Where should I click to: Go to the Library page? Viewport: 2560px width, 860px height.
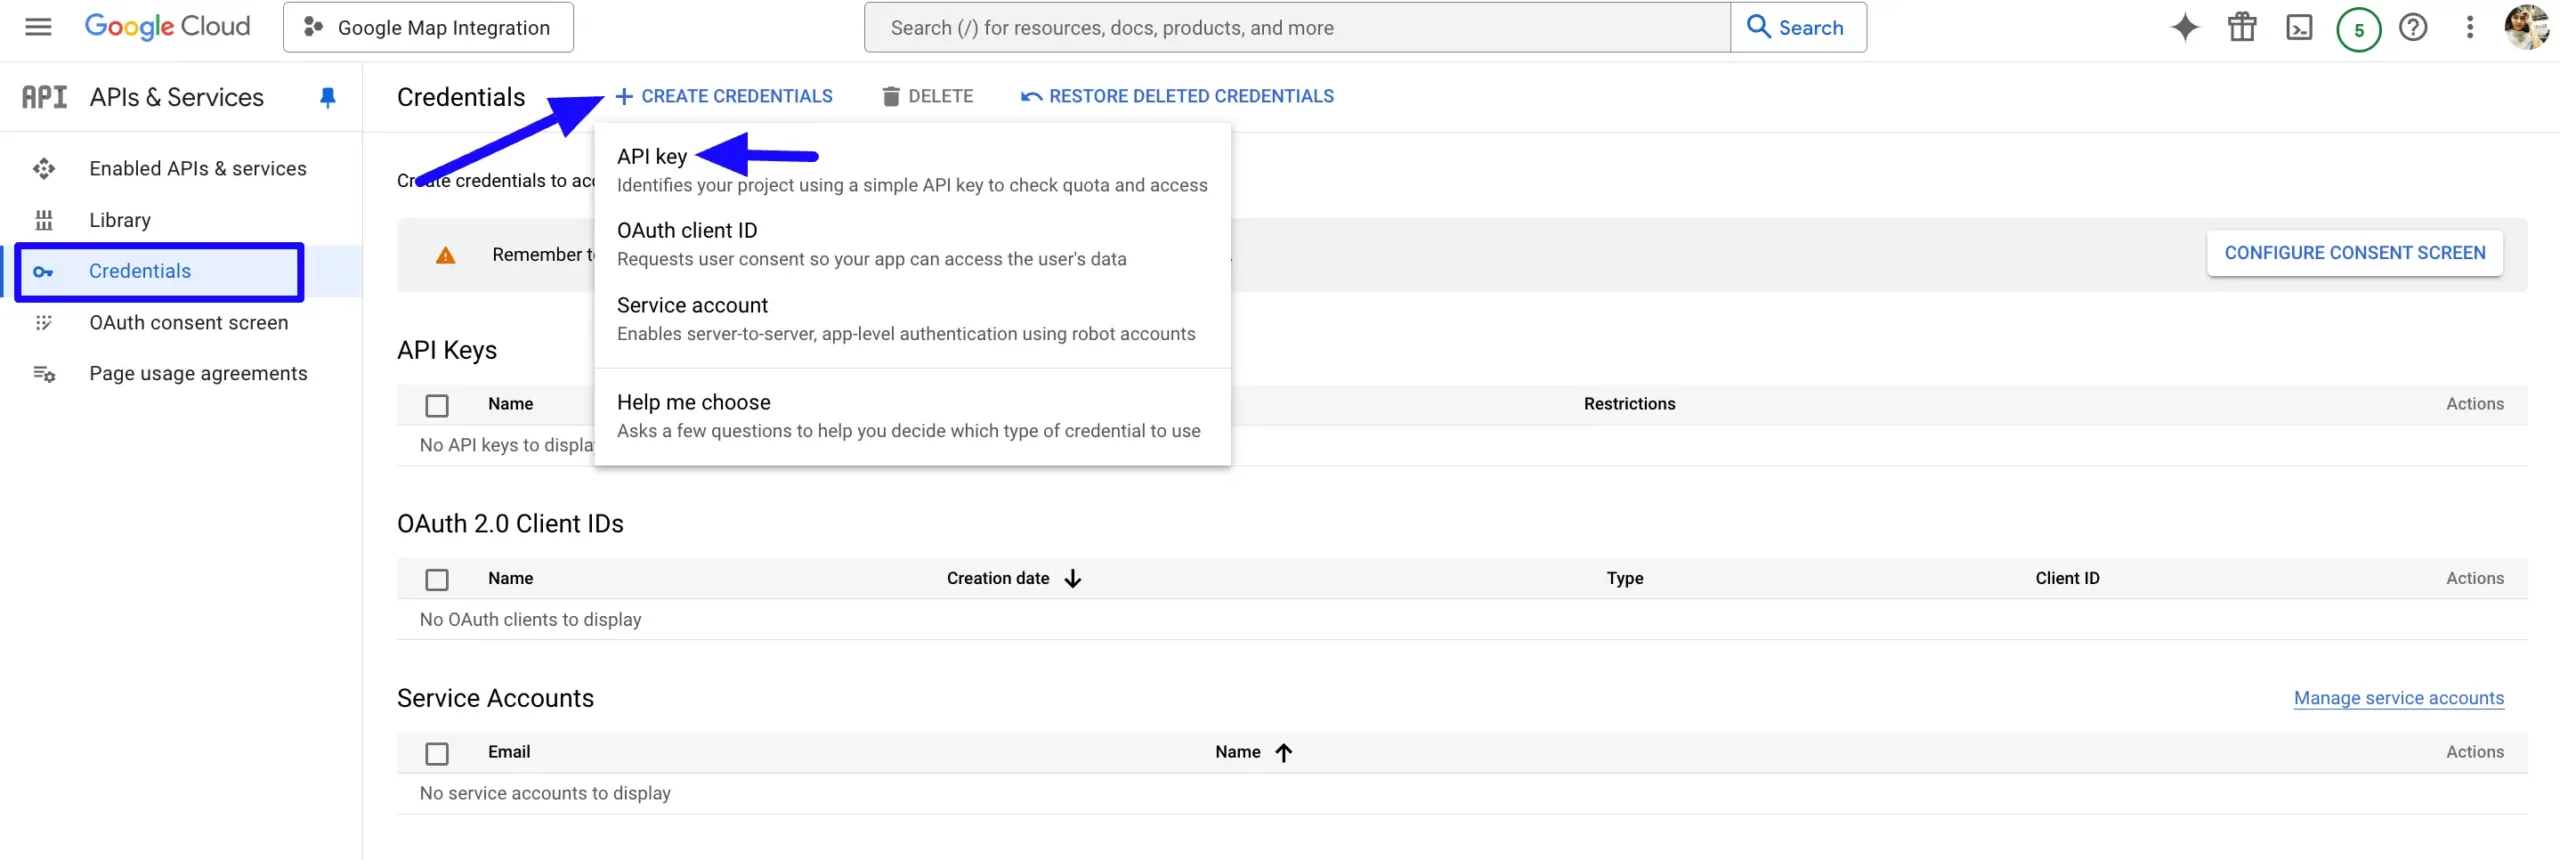120,220
